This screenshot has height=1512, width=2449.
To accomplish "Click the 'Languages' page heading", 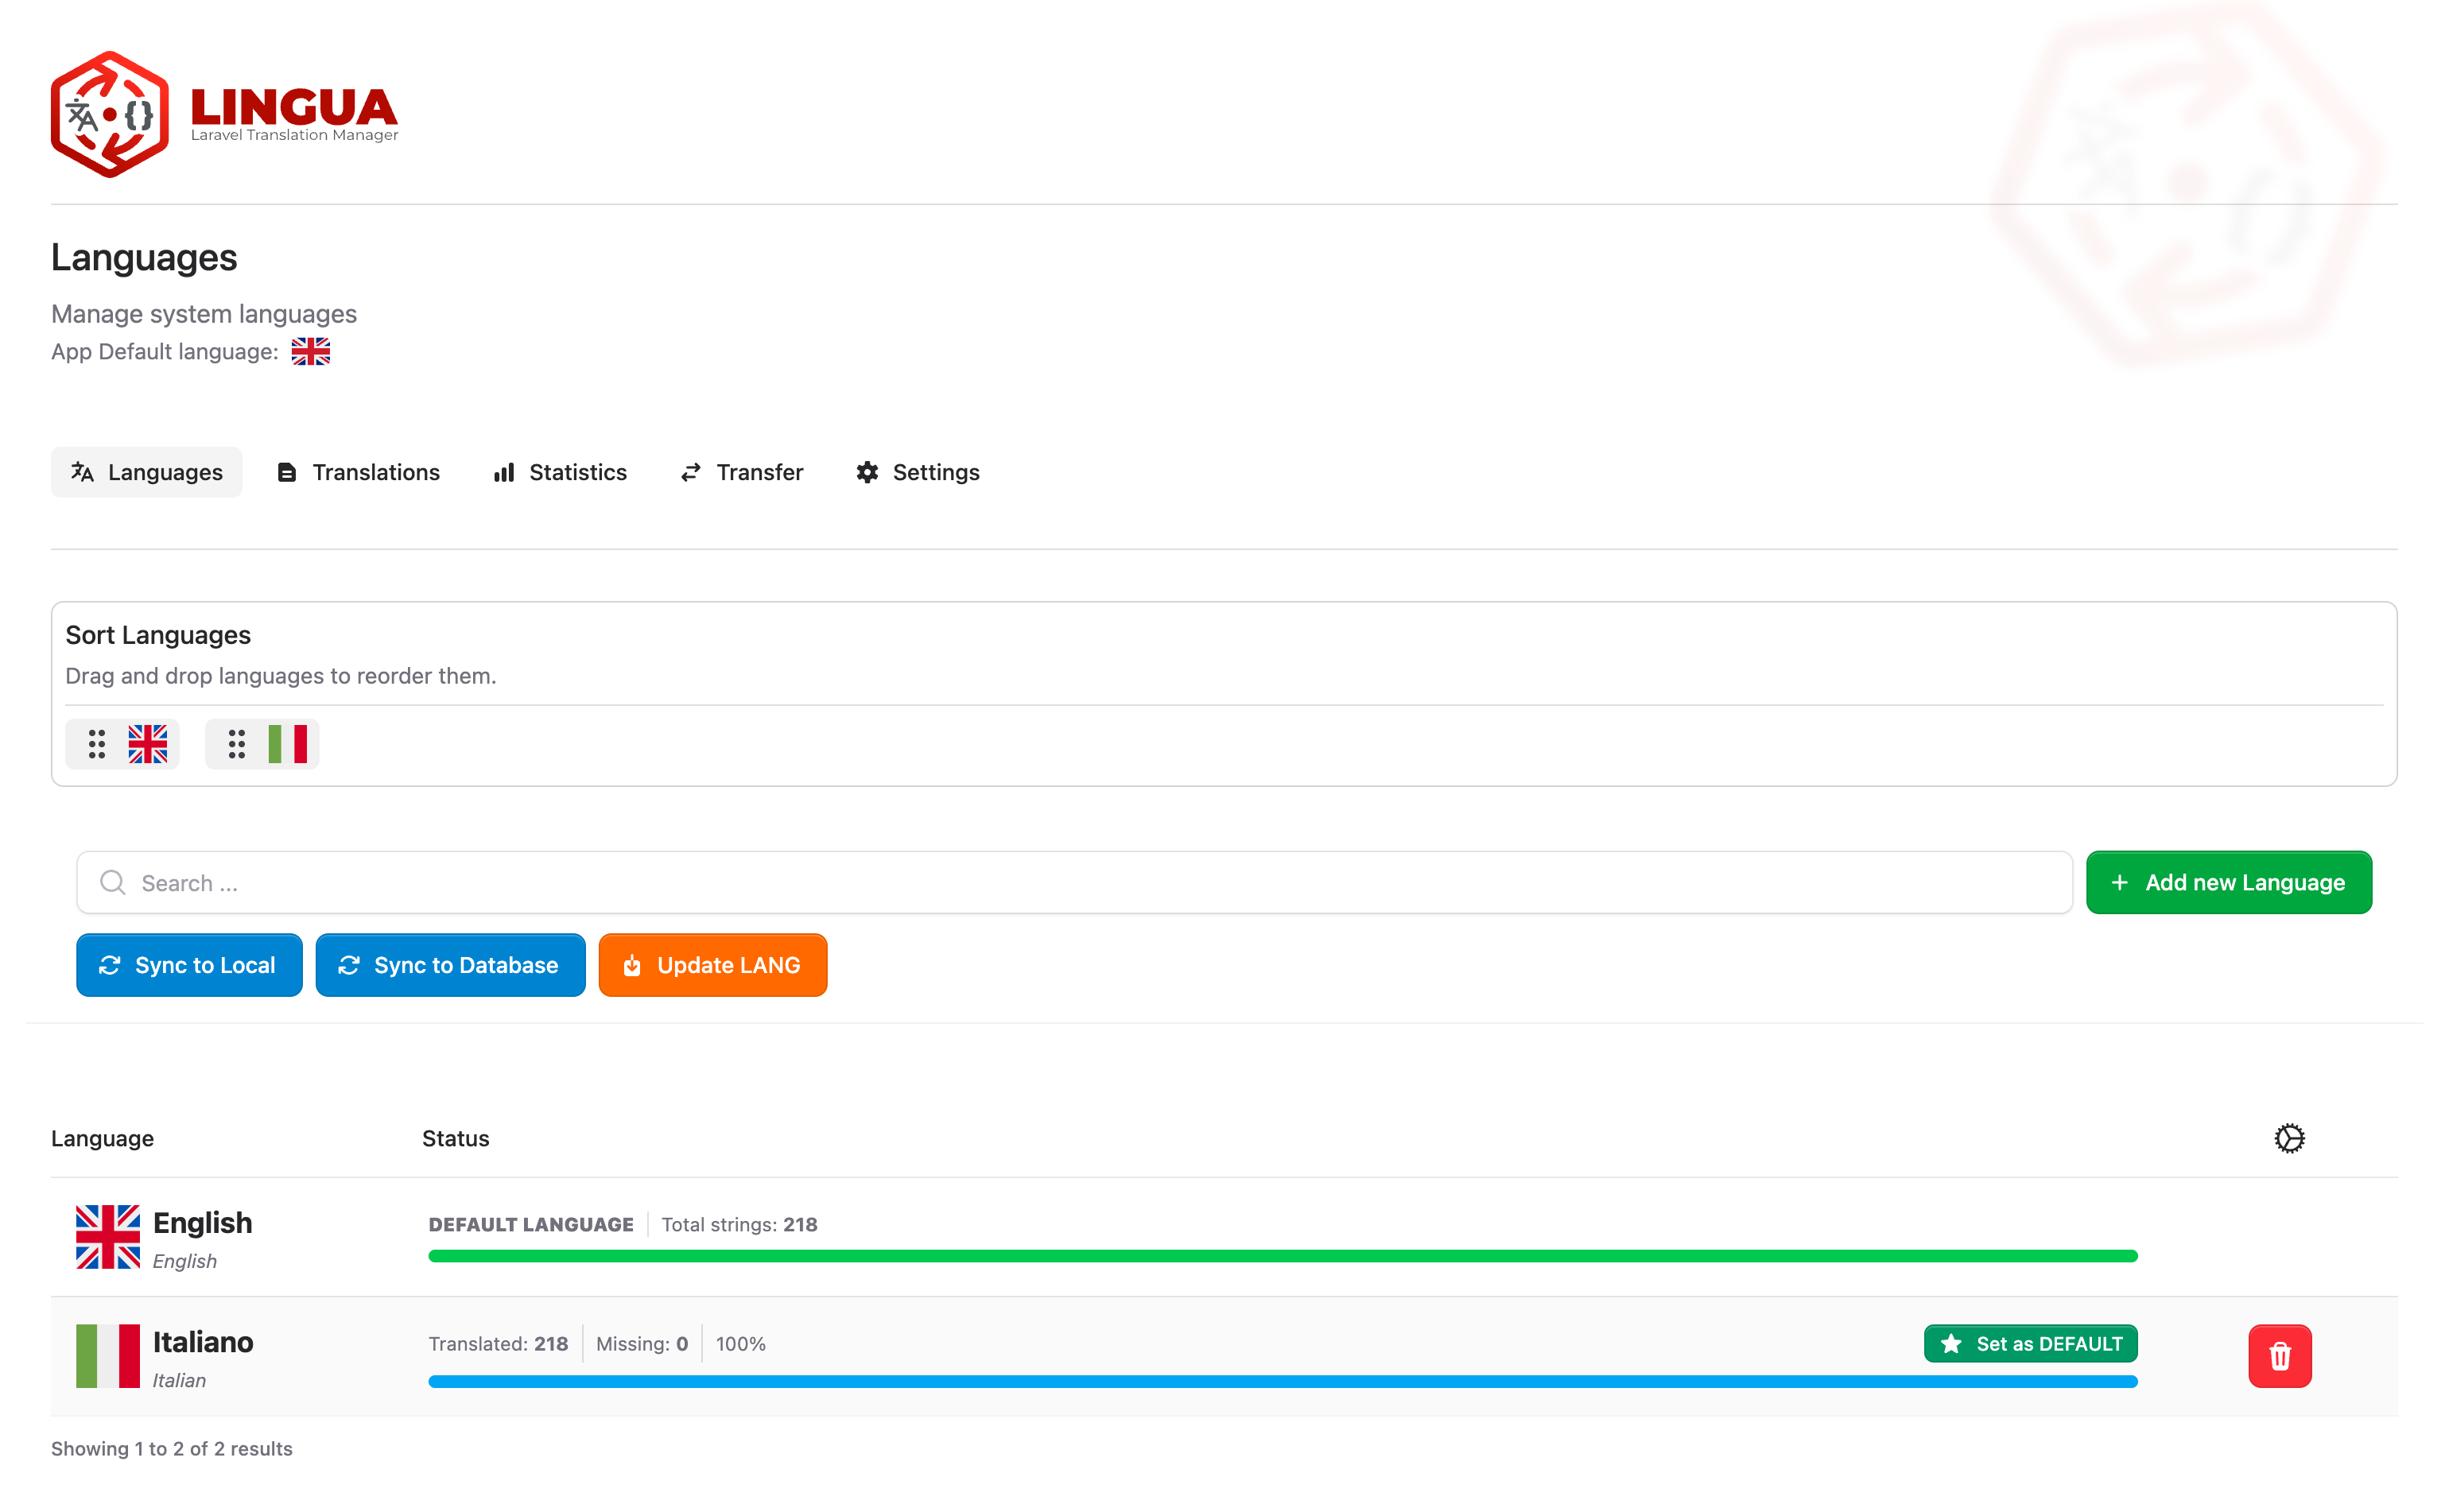I will pos(144,257).
